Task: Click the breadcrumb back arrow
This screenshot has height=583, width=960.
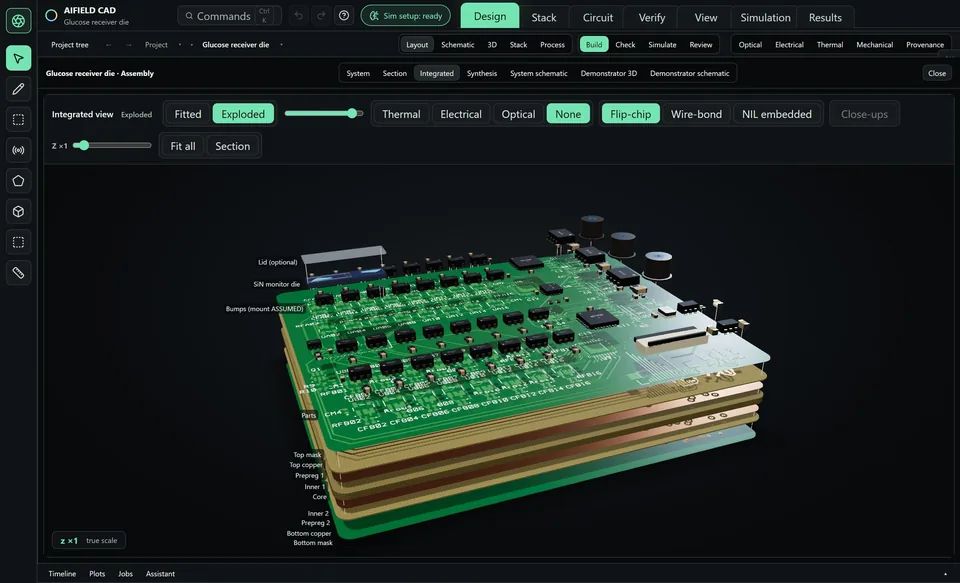Action: (x=108, y=45)
